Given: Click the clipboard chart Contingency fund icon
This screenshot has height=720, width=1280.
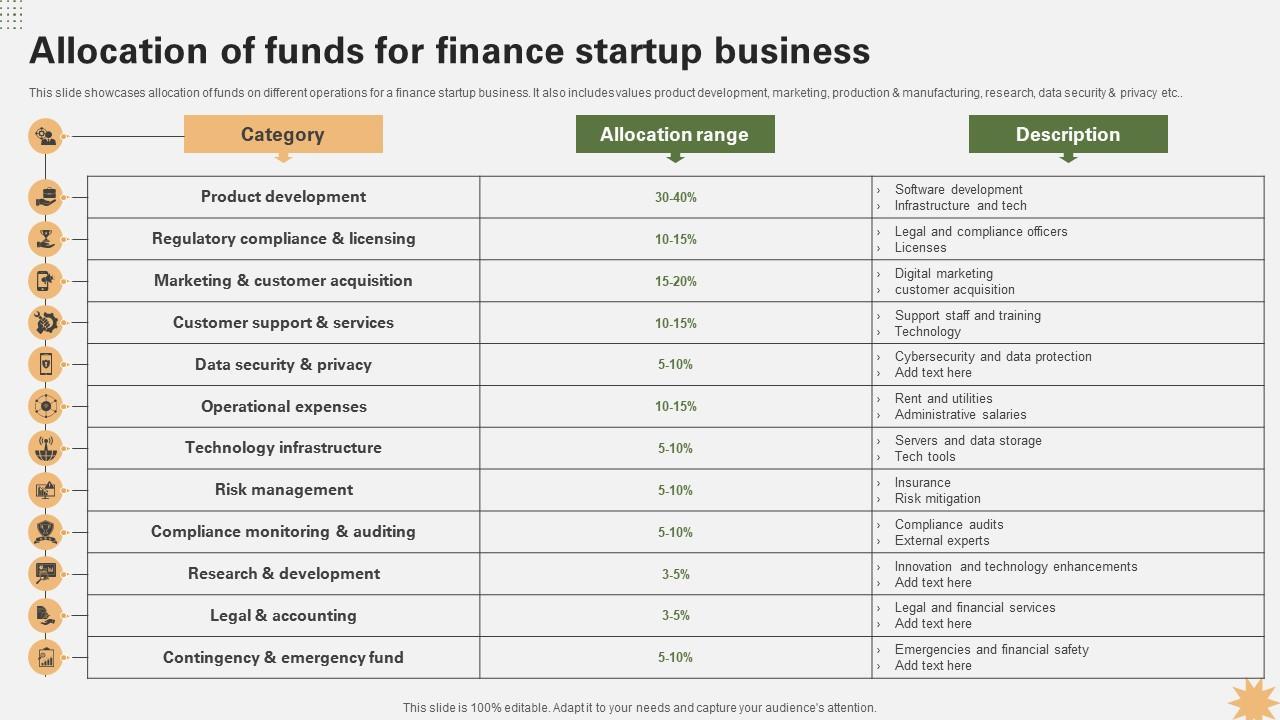Looking at the screenshot, I should pos(46,657).
